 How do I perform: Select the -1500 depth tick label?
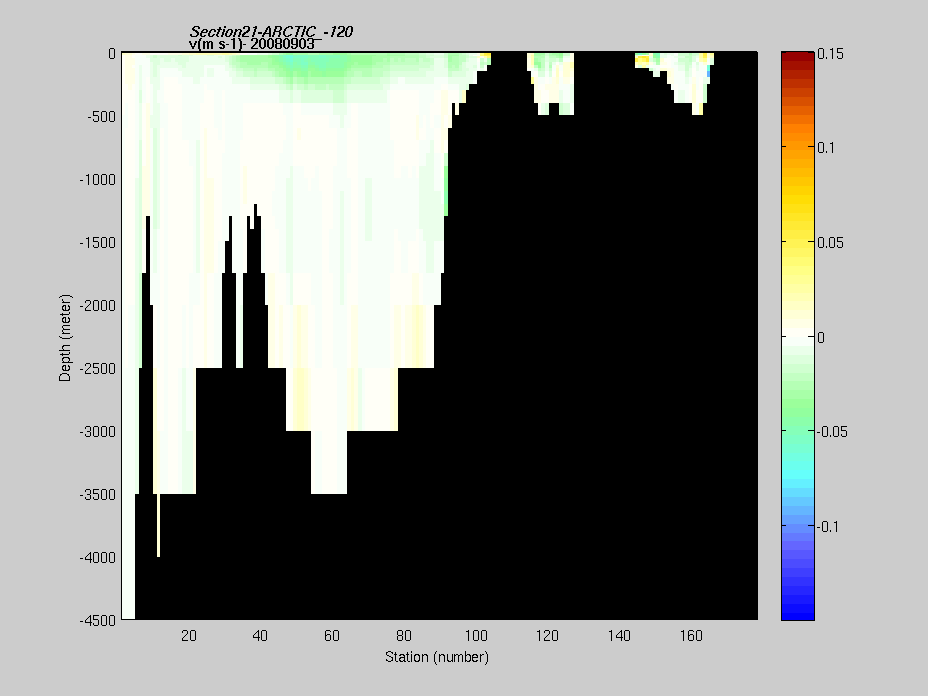(98, 243)
